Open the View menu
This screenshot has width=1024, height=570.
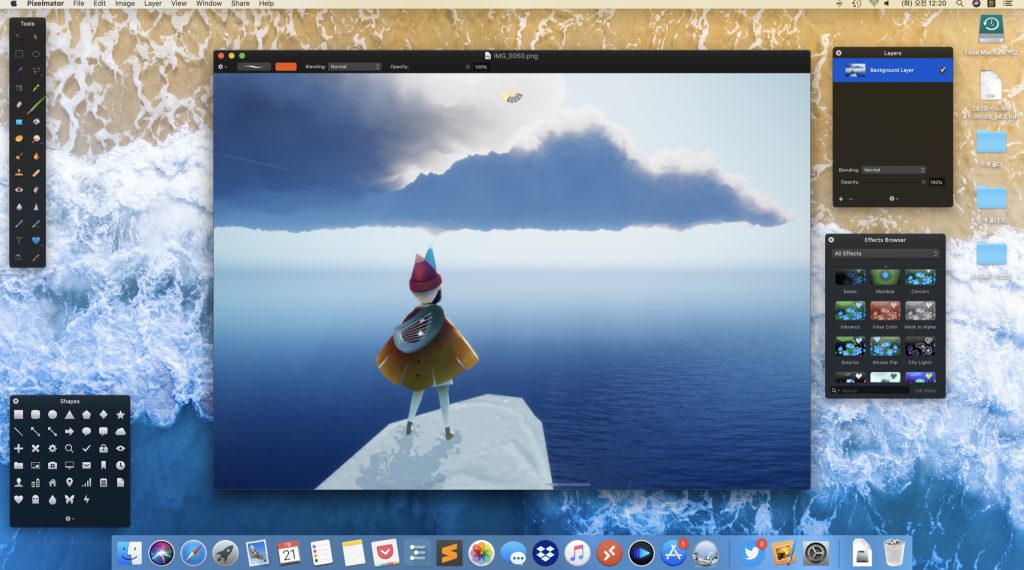point(179,4)
